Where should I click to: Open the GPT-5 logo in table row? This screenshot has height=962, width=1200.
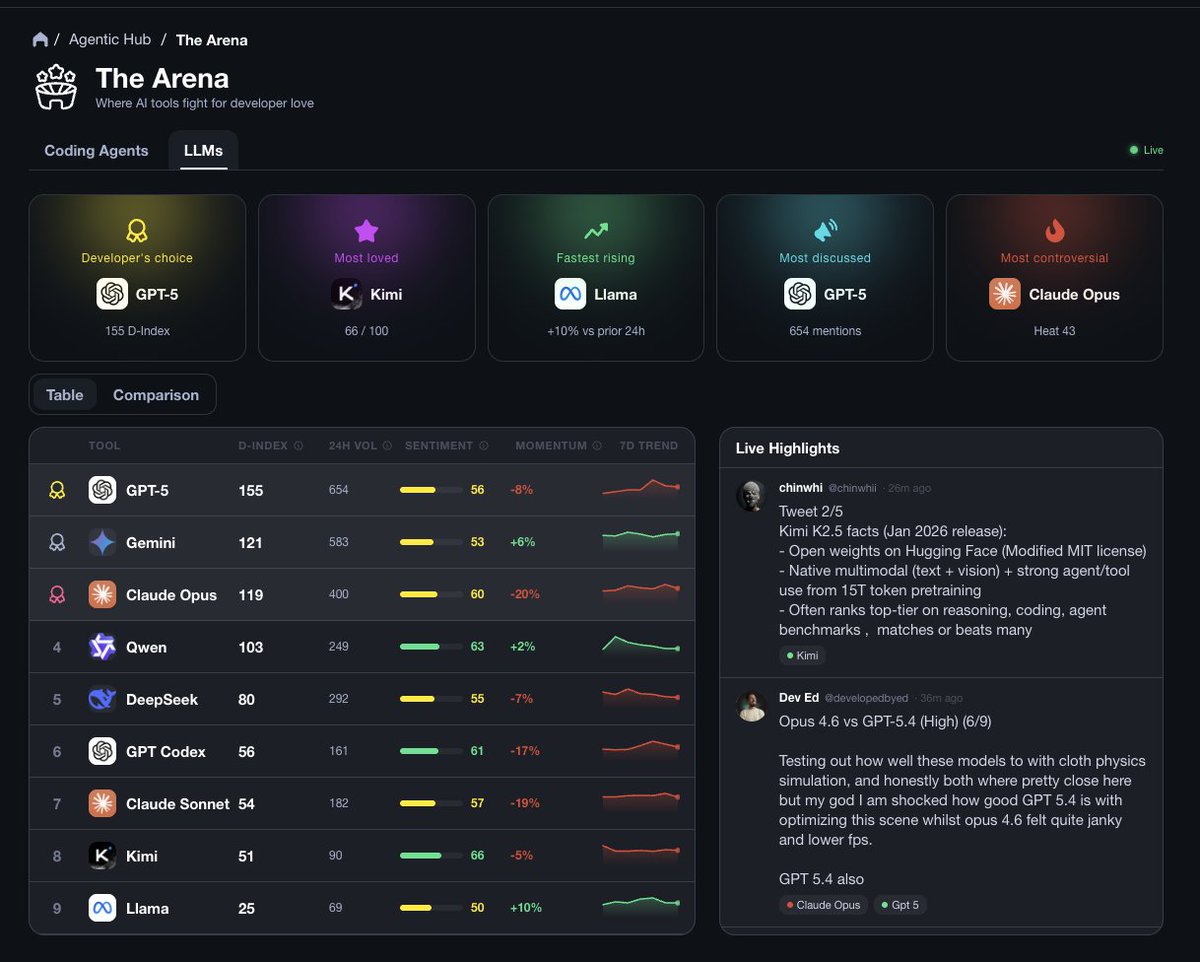[x=102, y=490]
